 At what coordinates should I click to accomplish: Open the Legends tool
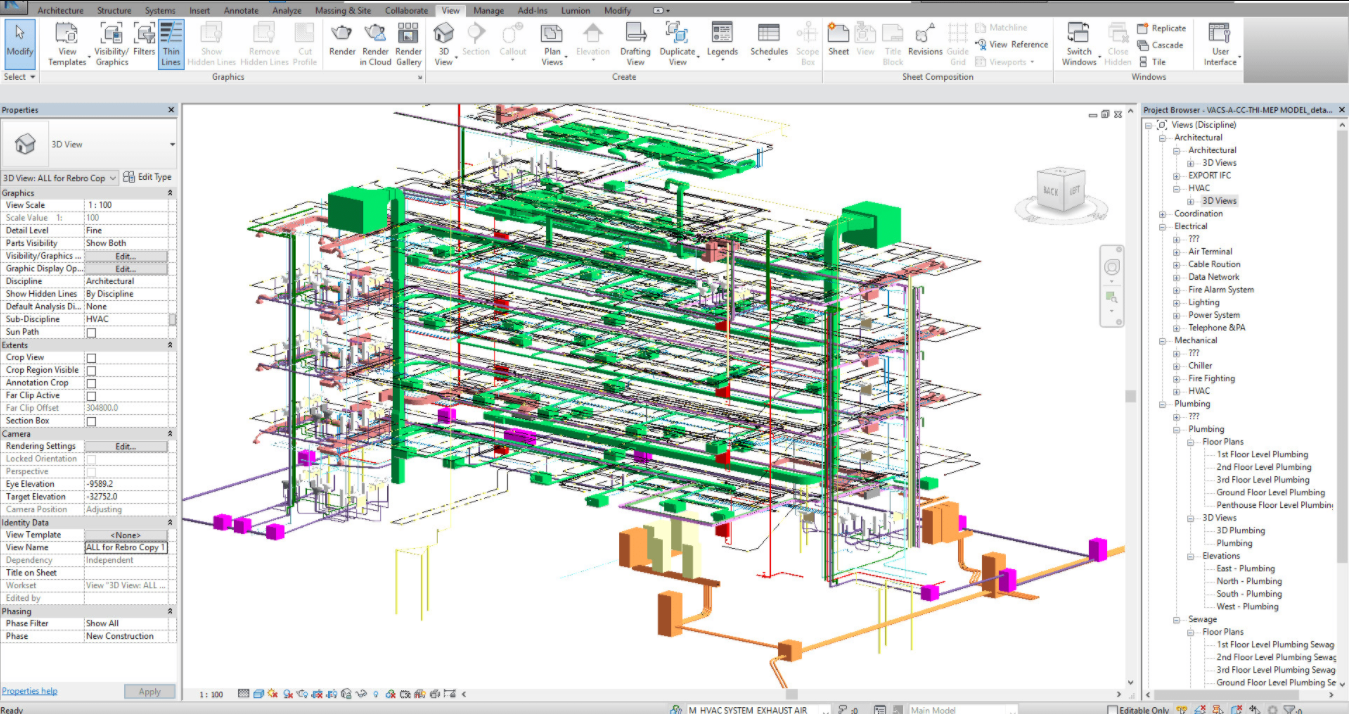[722, 40]
